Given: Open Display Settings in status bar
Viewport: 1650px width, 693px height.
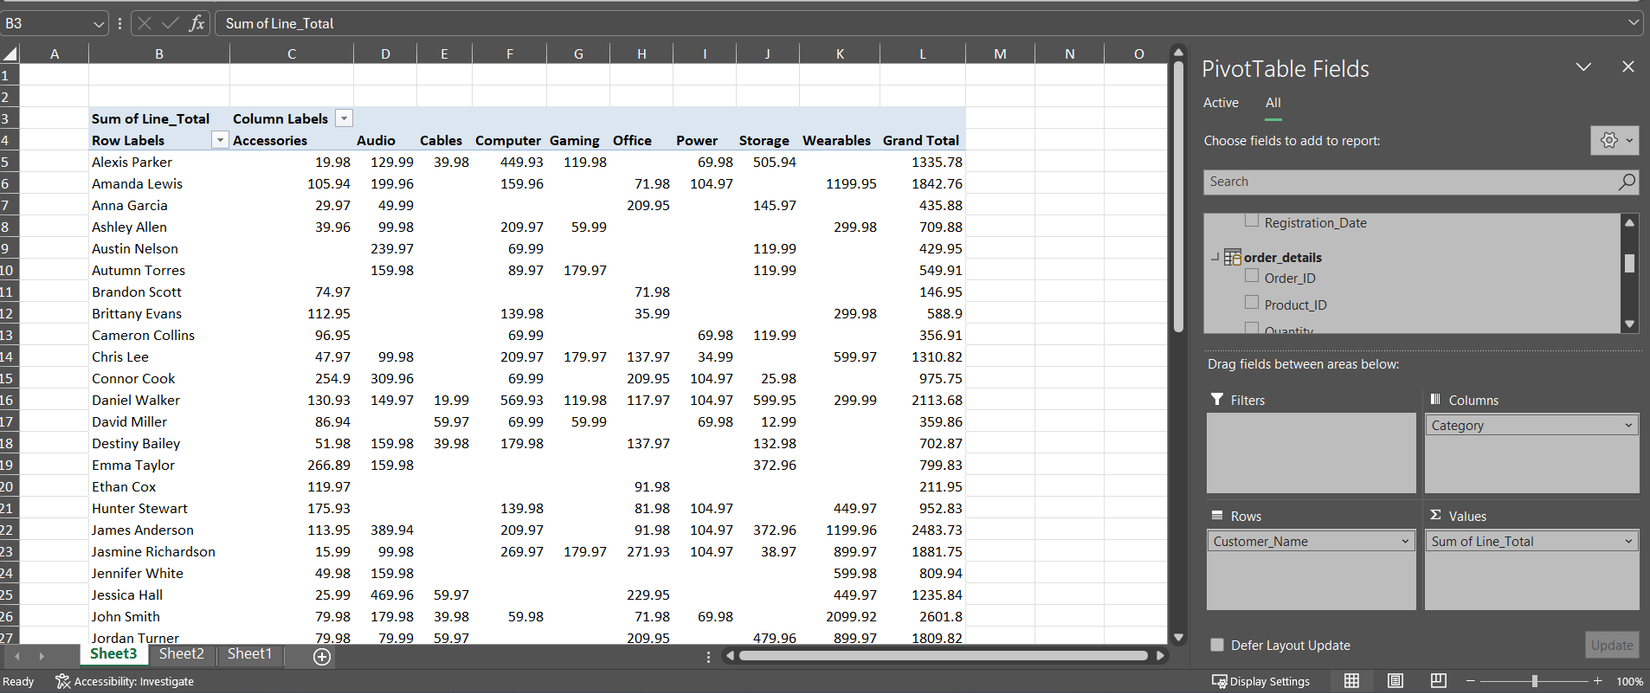Looking at the screenshot, I should click(x=1260, y=681).
